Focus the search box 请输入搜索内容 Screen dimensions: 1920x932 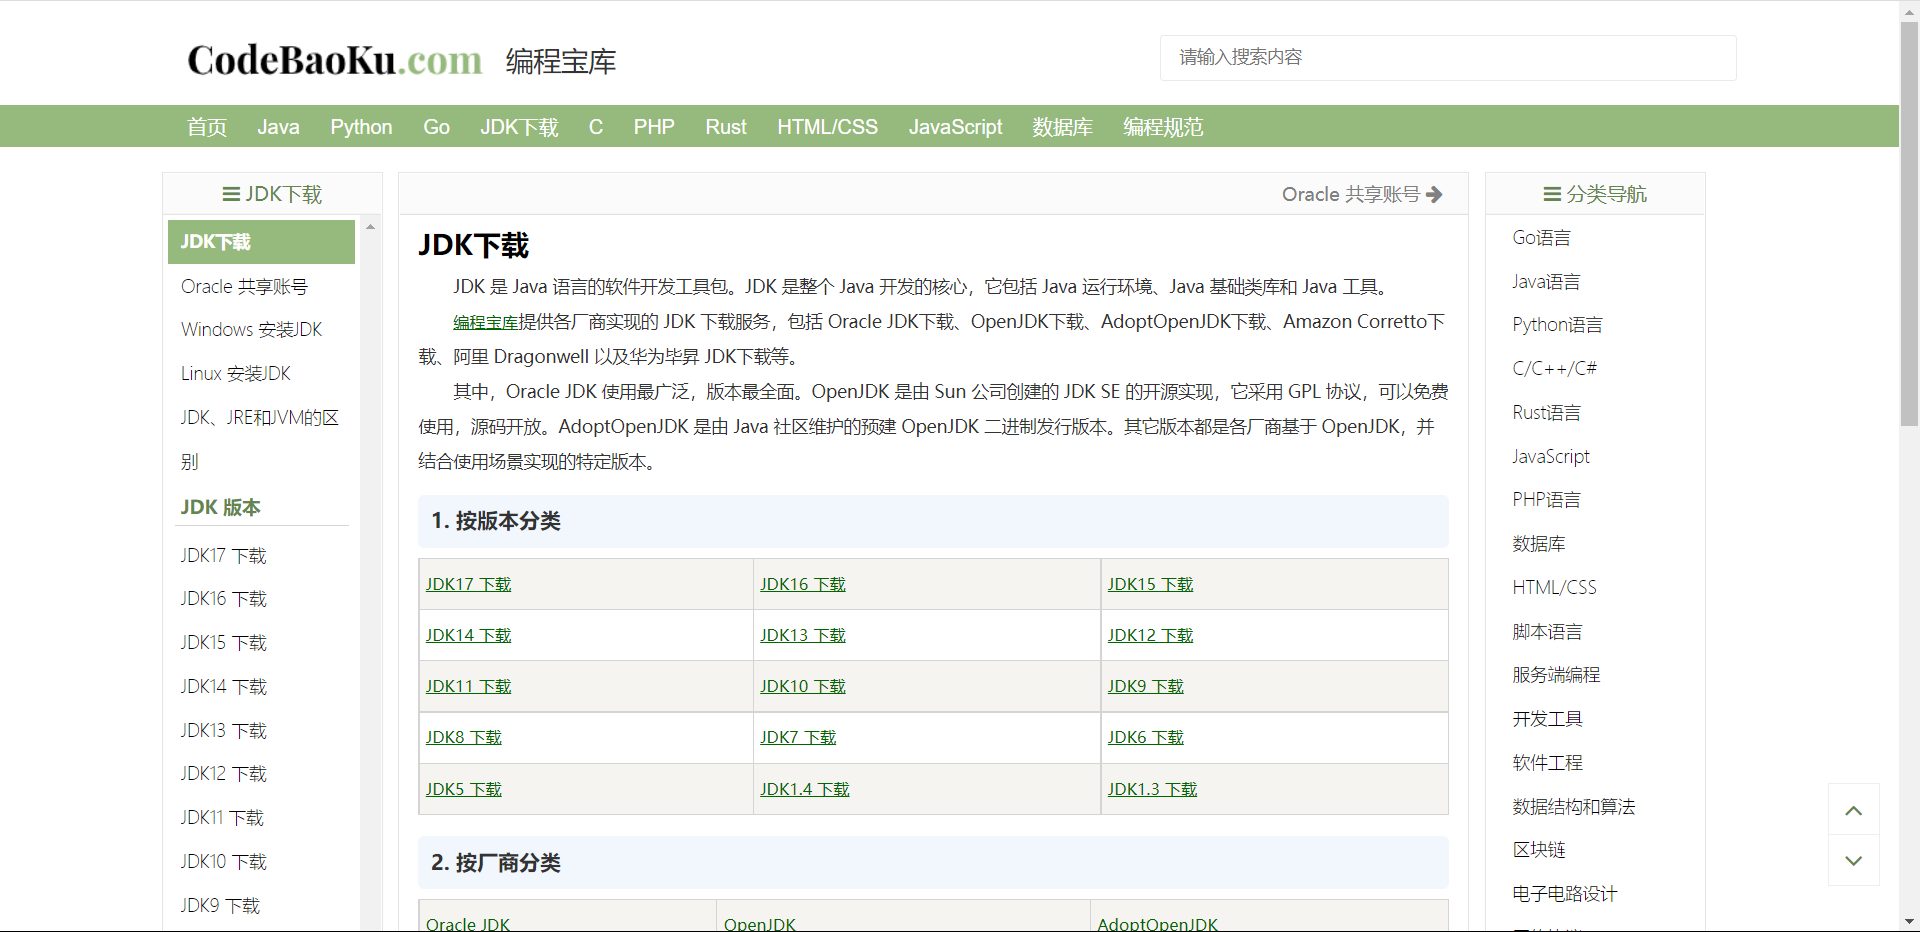[1448, 57]
